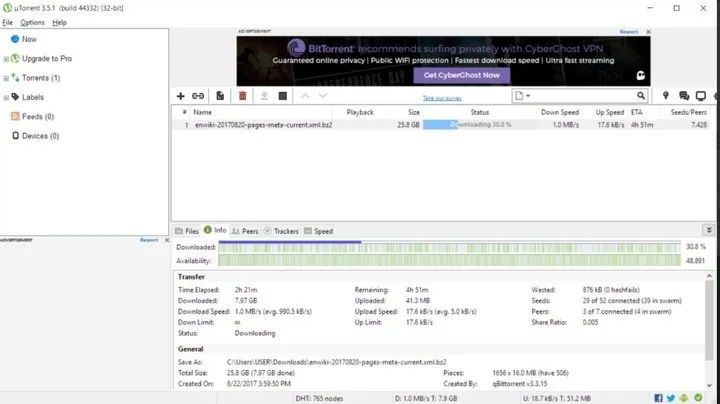Click the upload rate 'U: 18.7 kB/s' status

(557, 398)
